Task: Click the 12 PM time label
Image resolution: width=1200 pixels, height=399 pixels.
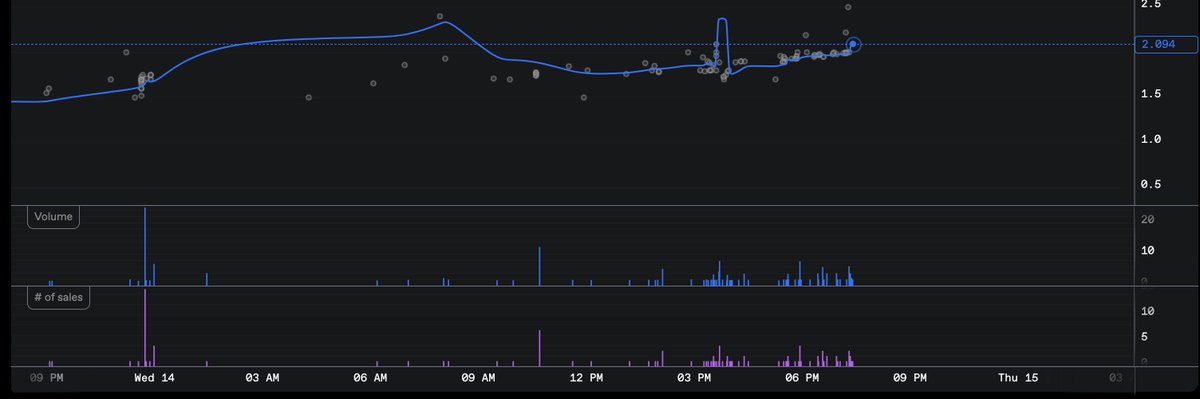Action: [586, 378]
